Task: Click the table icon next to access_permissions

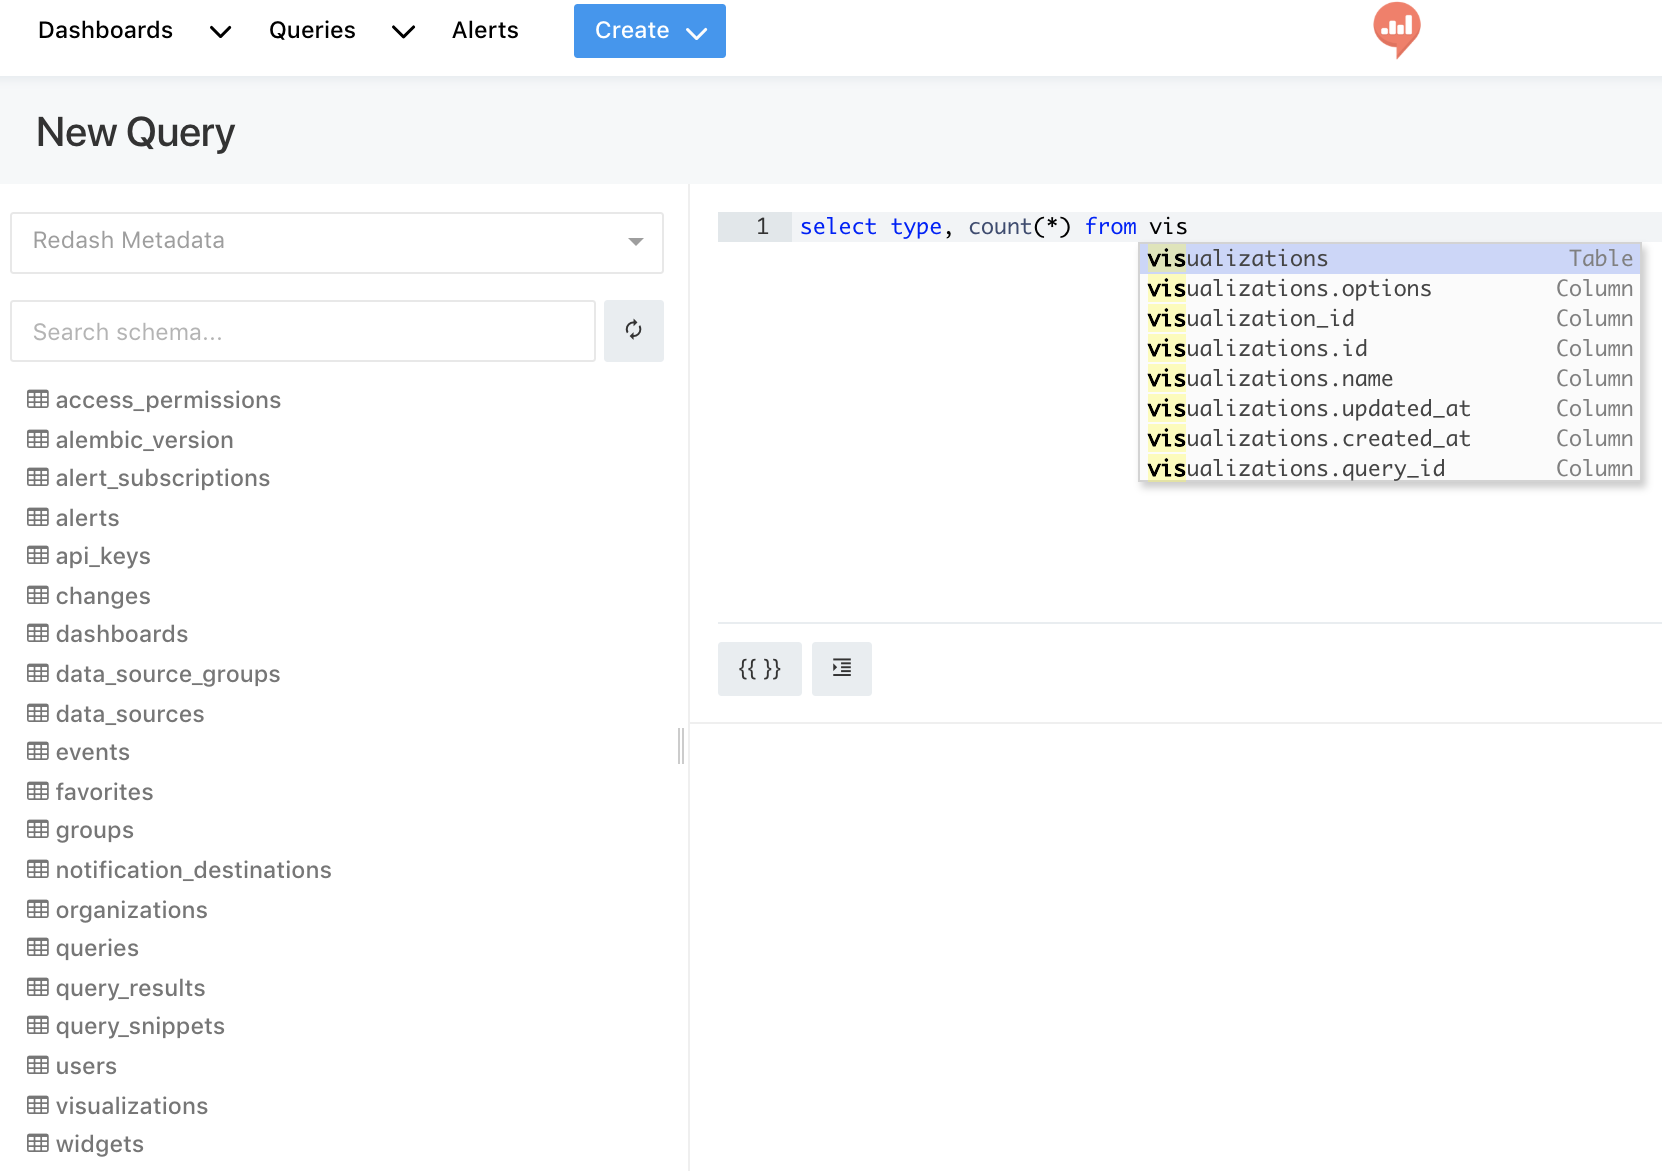Action: tap(38, 400)
